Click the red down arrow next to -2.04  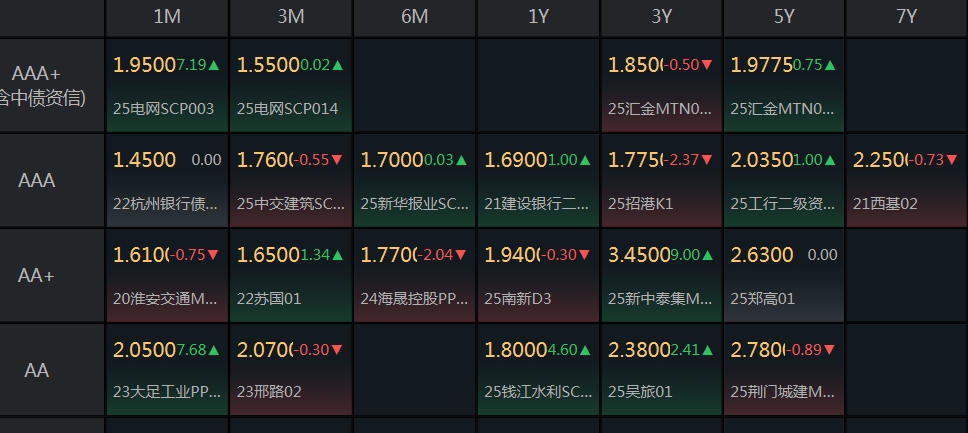pyautogui.click(x=460, y=254)
